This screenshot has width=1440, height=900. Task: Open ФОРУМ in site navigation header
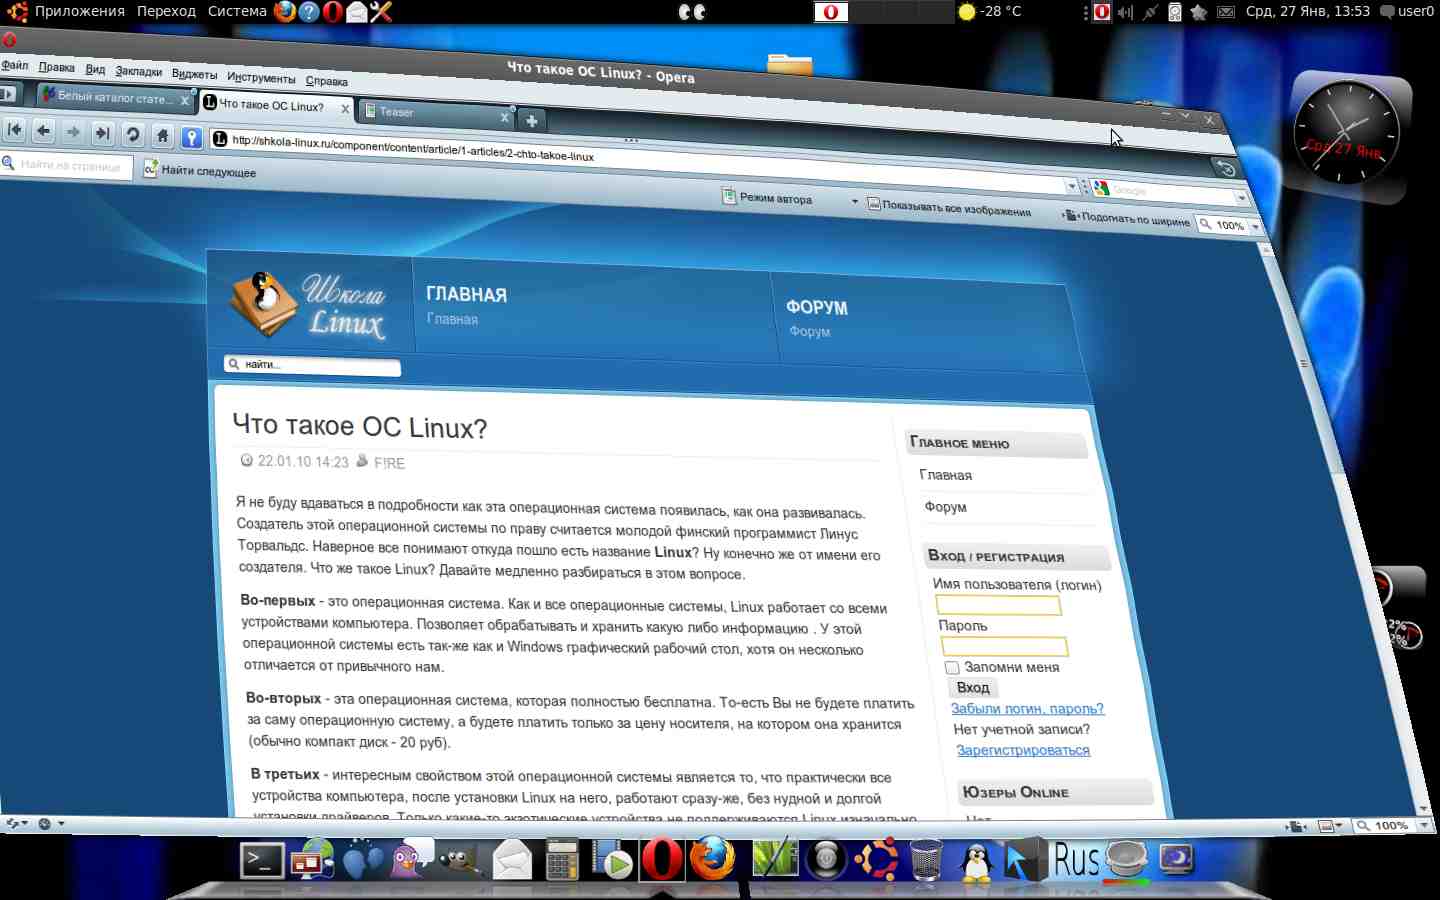coord(816,307)
